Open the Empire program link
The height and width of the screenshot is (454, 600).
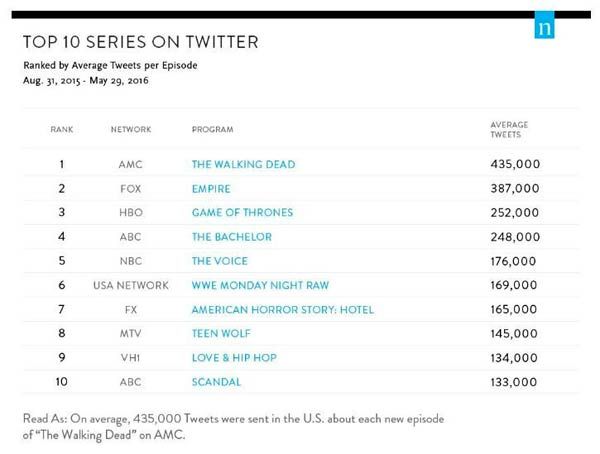point(210,188)
